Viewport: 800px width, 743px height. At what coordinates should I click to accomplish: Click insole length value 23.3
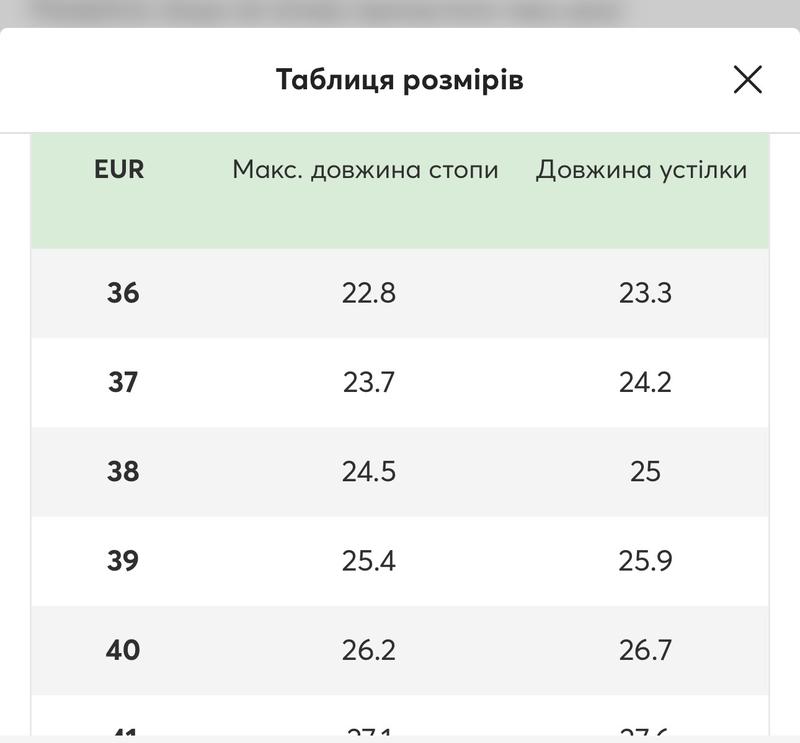click(645, 293)
